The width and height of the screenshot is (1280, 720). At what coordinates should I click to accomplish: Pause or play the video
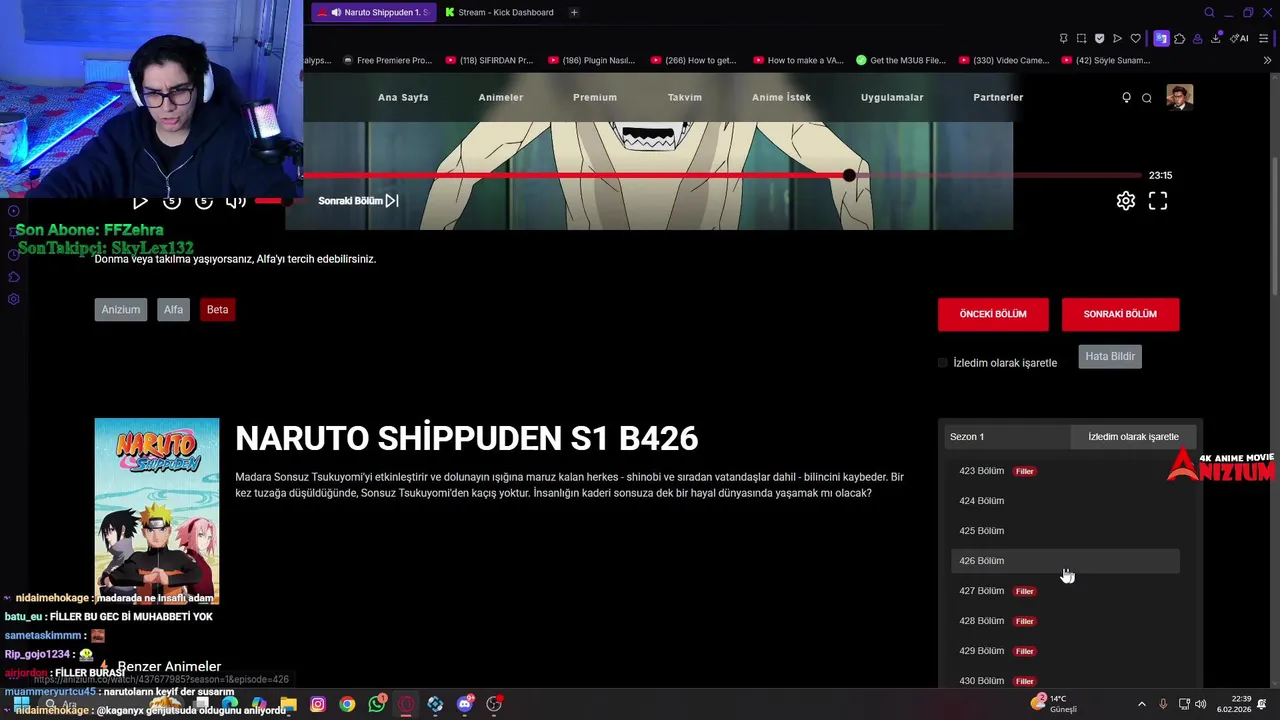pyautogui.click(x=140, y=201)
